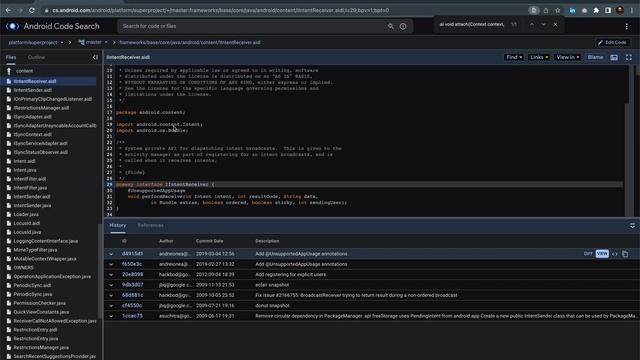Image resolution: width=640 pixels, height=360 pixels.
Task: Select MimeTypeFilter.java in file tree
Action: (x=35, y=250)
